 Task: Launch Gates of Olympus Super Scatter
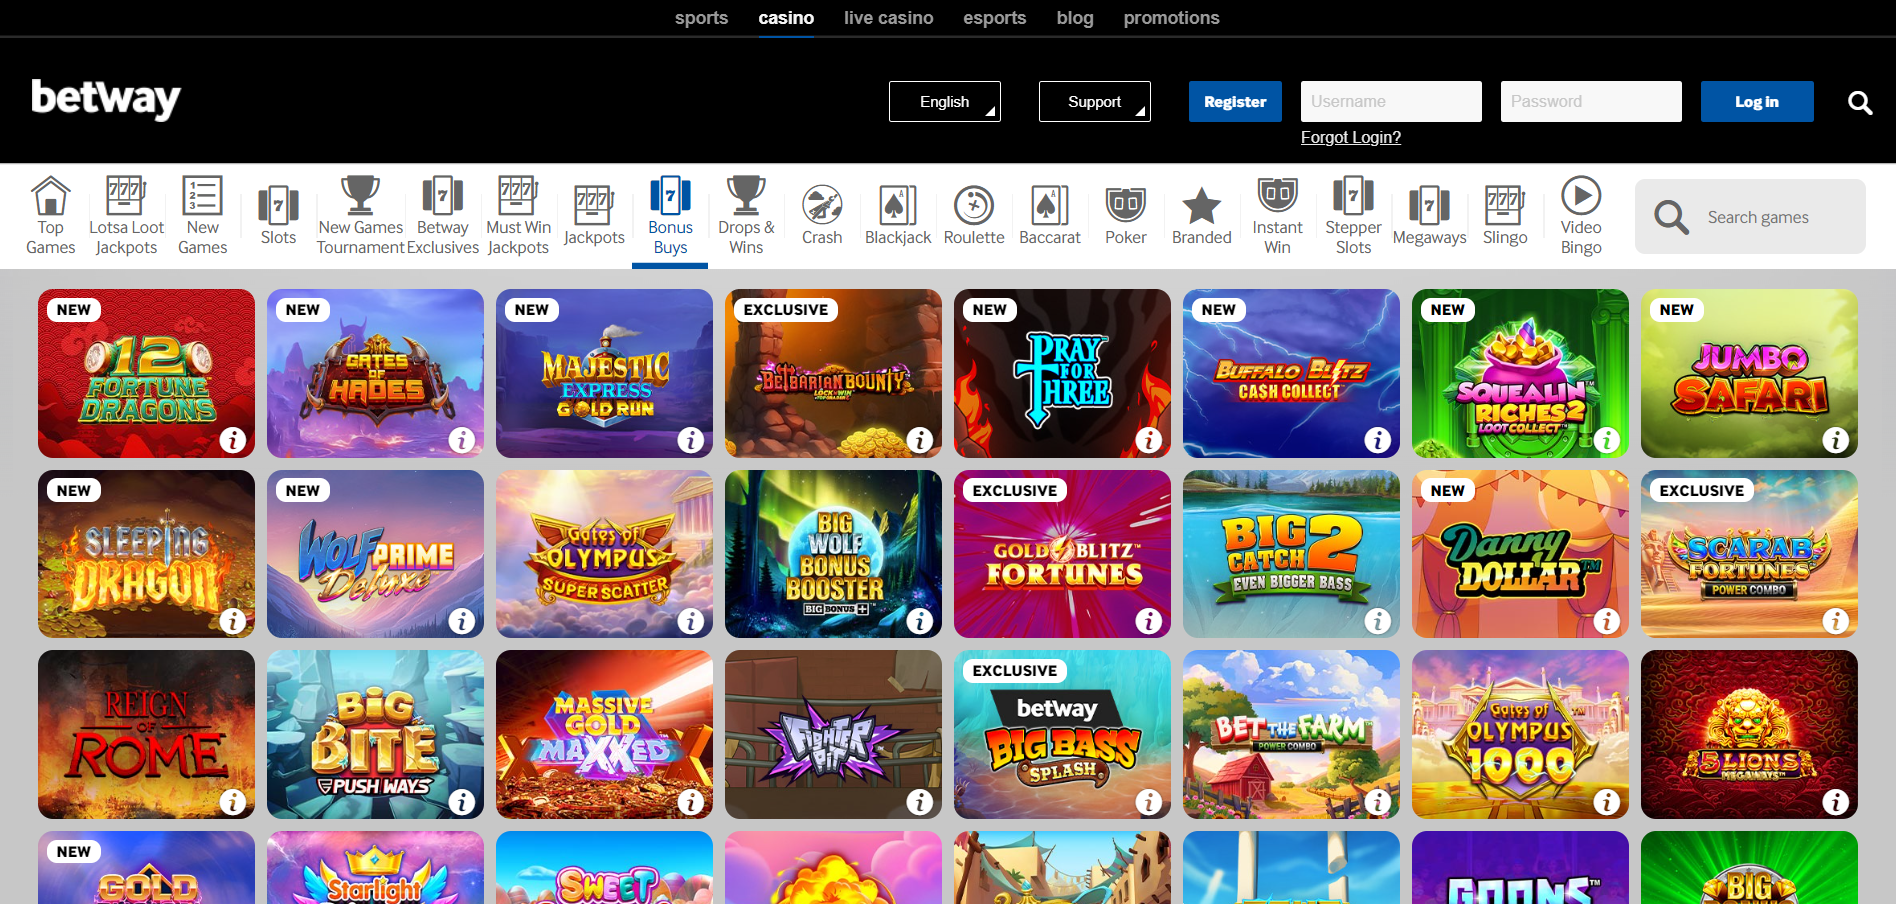(x=604, y=554)
